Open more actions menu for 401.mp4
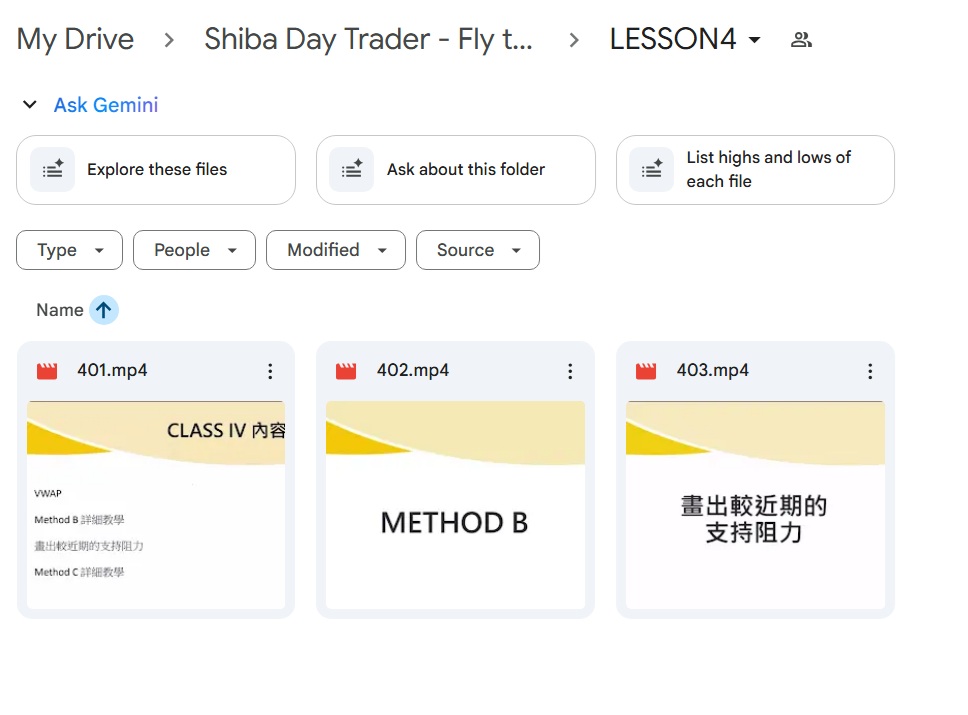968x715 pixels. click(x=270, y=371)
